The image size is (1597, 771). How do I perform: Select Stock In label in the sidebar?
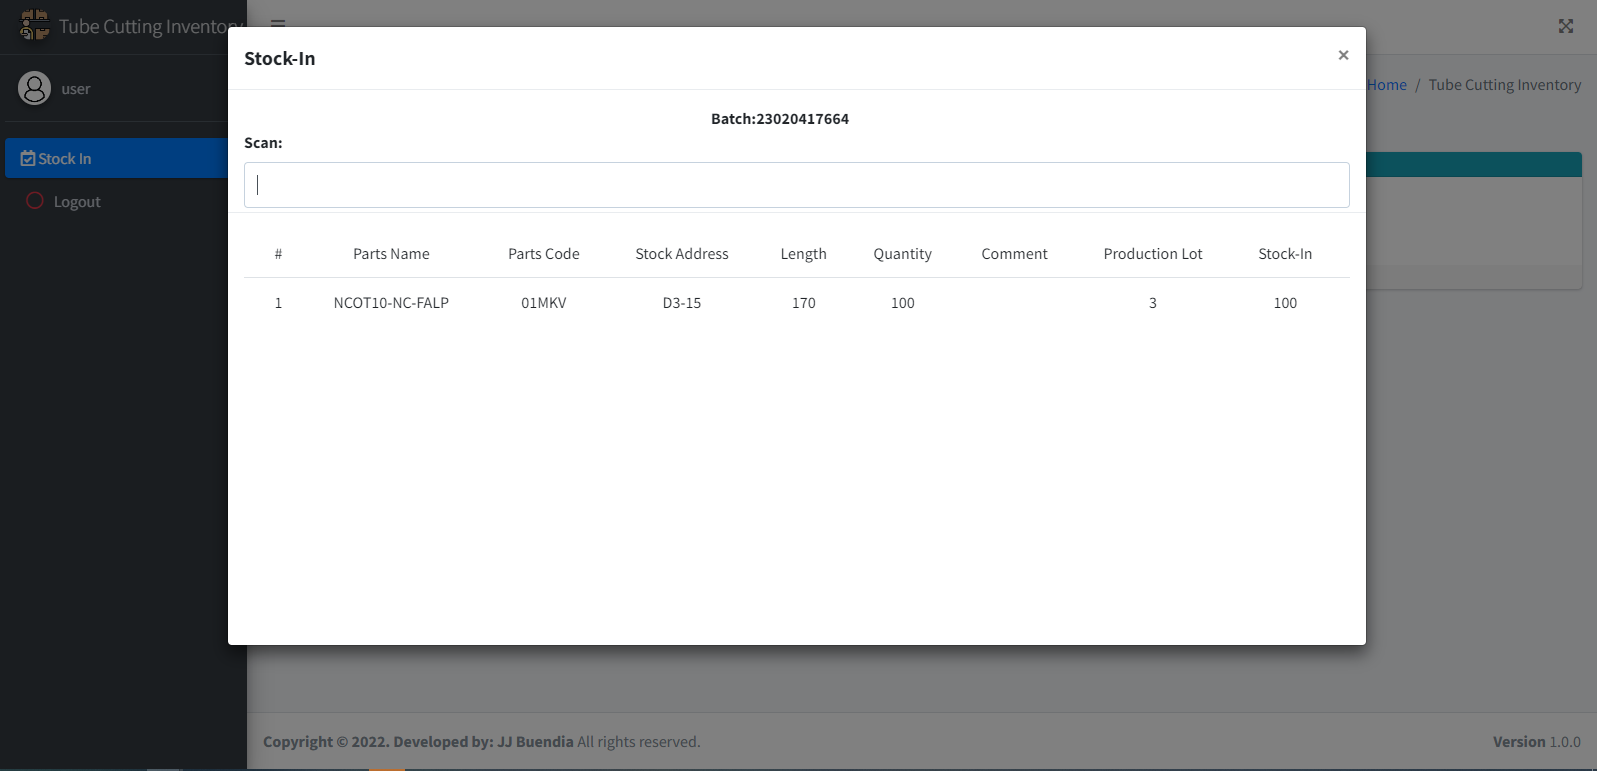pyautogui.click(x=65, y=159)
